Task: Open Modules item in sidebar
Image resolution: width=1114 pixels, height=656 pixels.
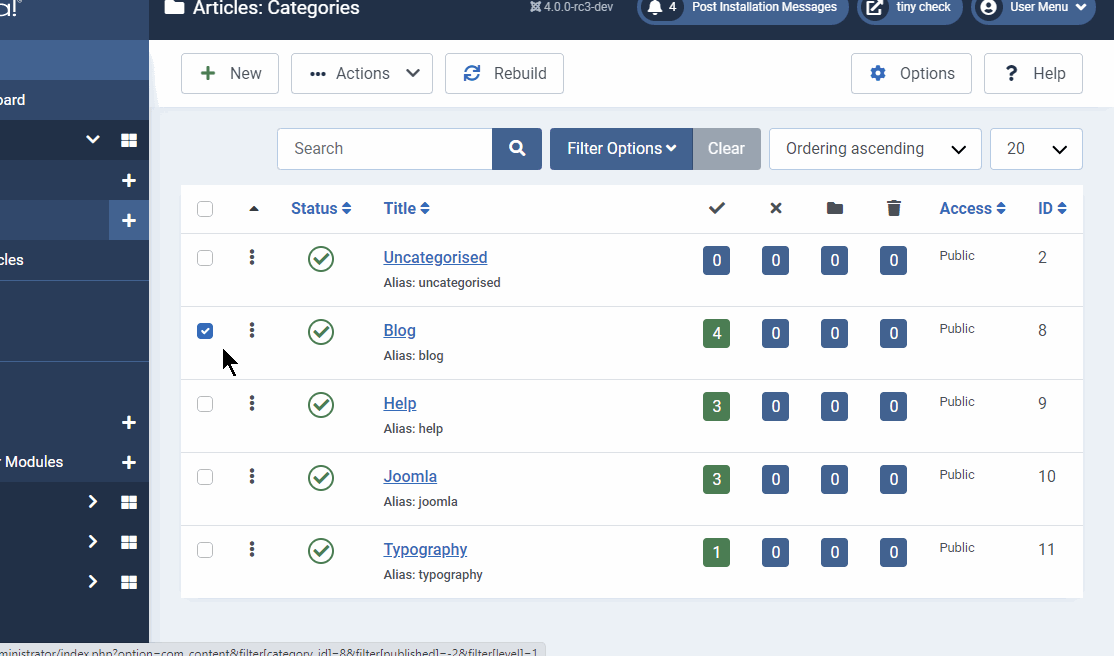Action: pyautogui.click(x=32, y=462)
